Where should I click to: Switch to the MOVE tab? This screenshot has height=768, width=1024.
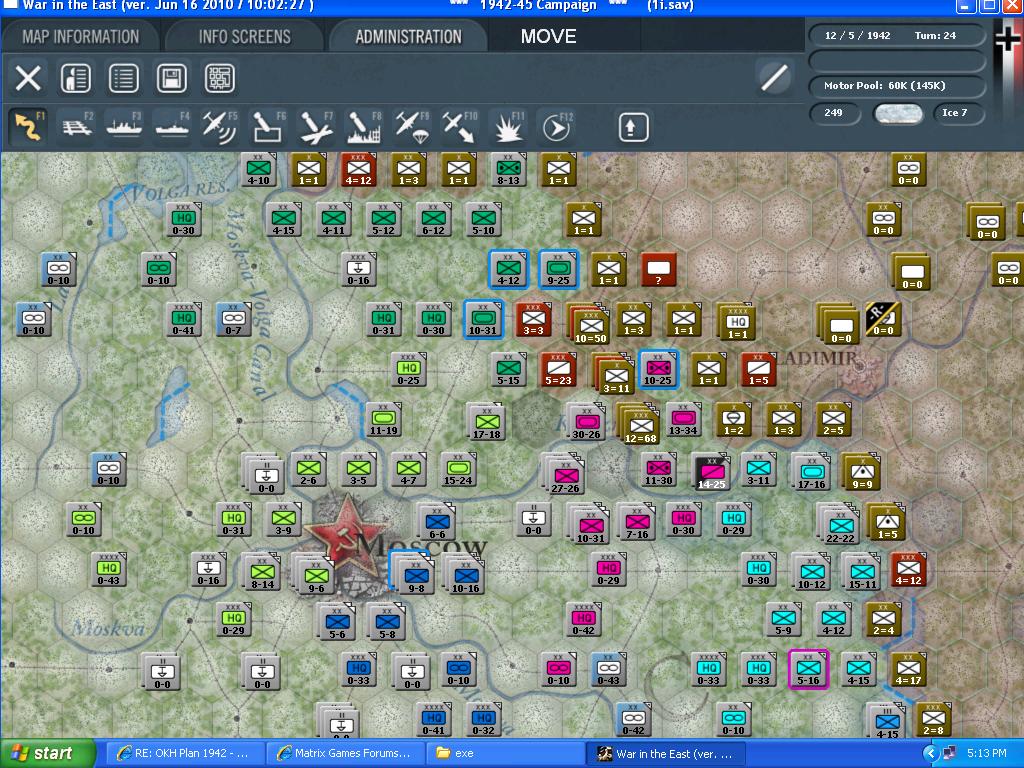pos(549,36)
